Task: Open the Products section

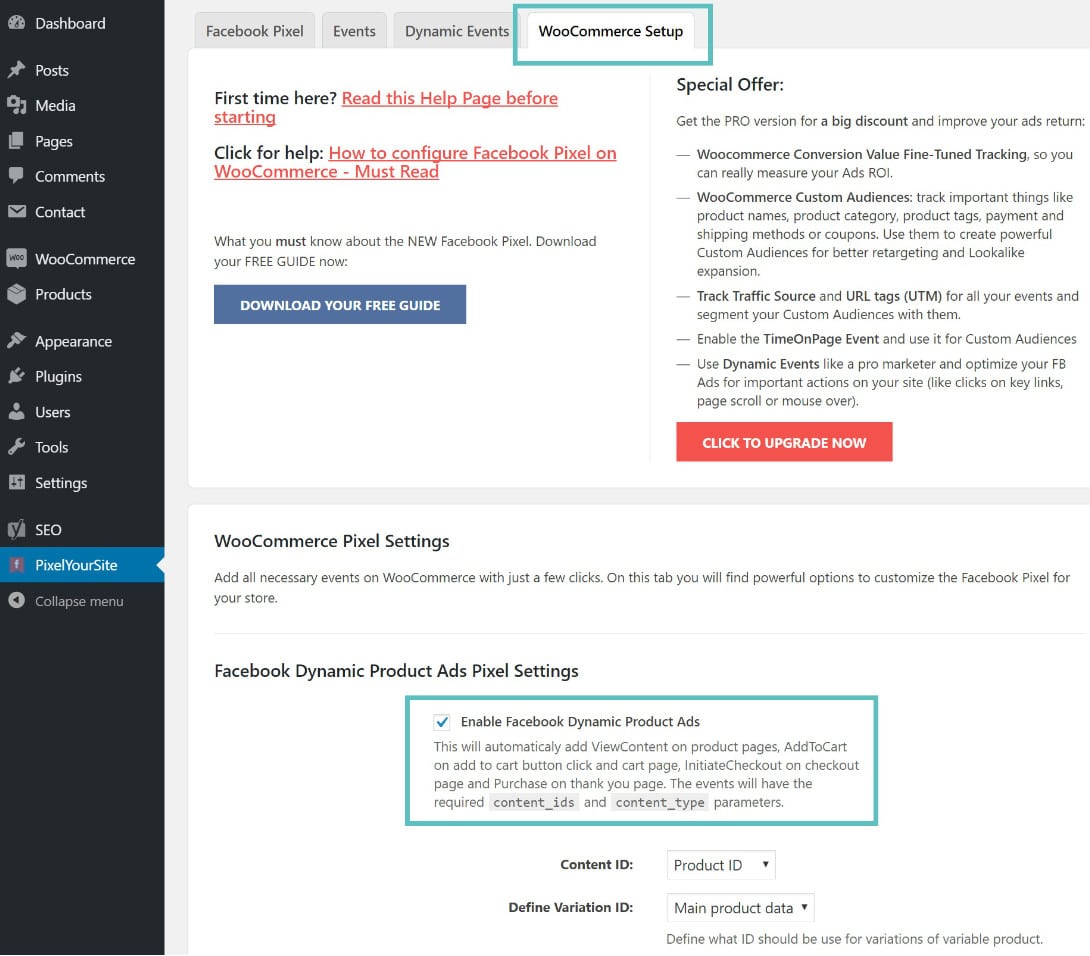Action: click(x=62, y=294)
